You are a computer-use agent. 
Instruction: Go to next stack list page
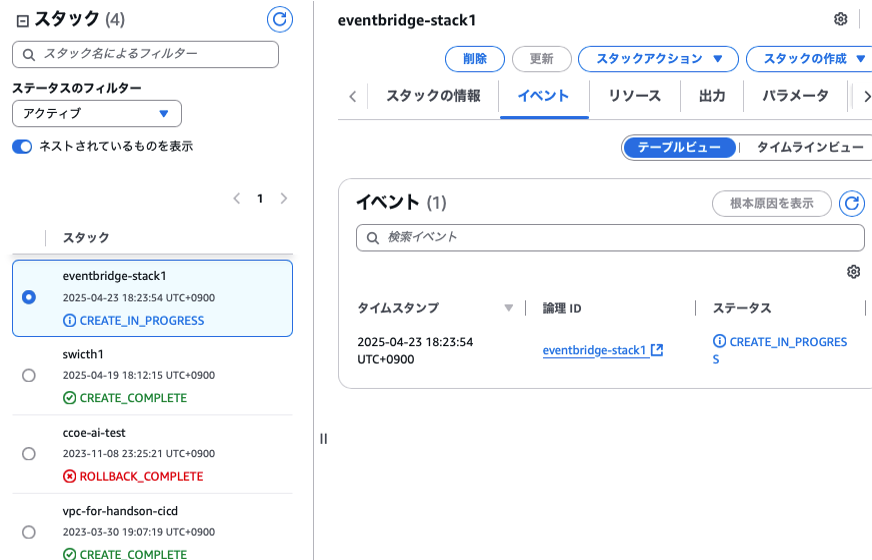[x=284, y=199]
